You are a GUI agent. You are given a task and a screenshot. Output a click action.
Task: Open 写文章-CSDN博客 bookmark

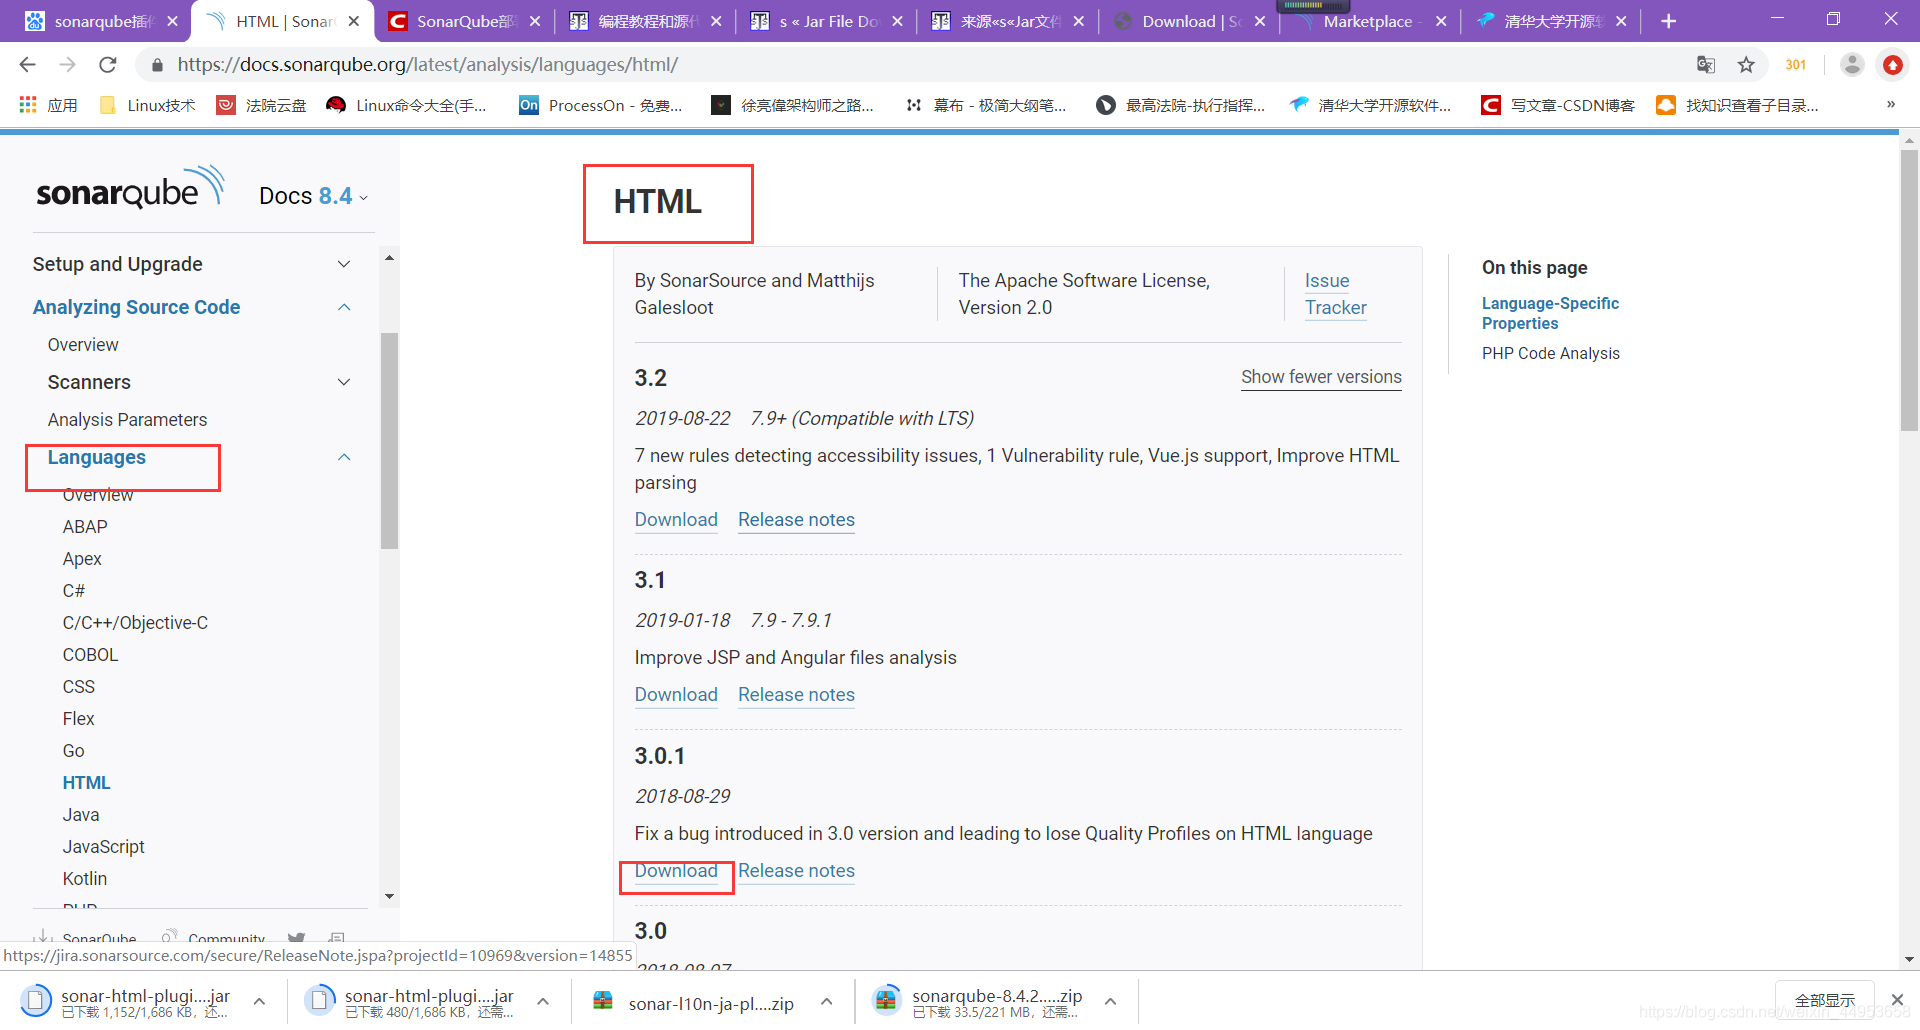tap(1558, 105)
